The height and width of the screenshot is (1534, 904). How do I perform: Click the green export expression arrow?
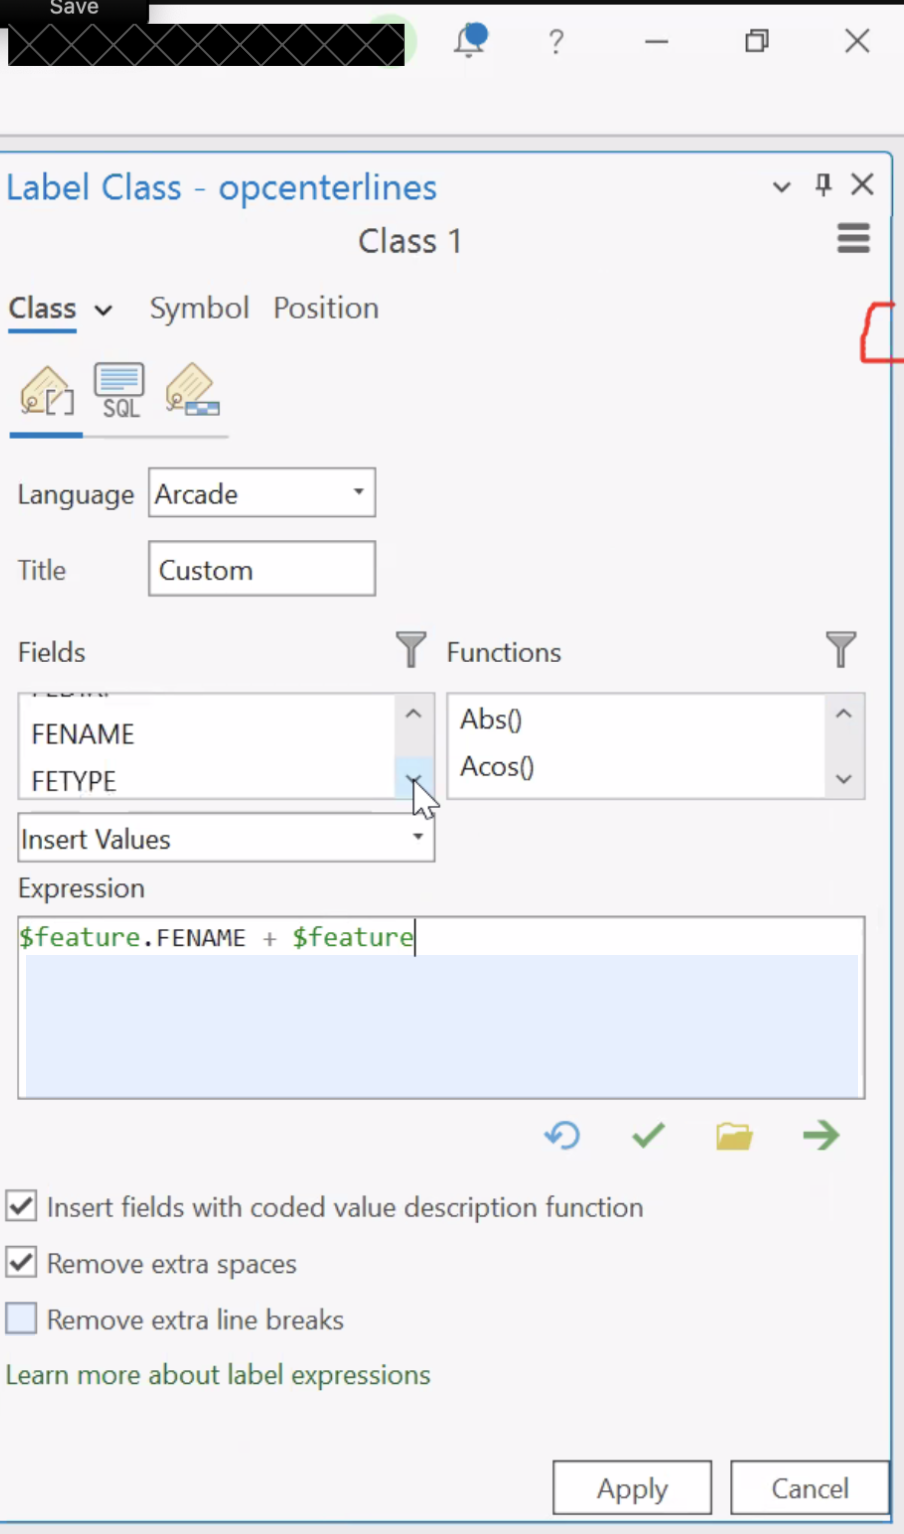(821, 1135)
